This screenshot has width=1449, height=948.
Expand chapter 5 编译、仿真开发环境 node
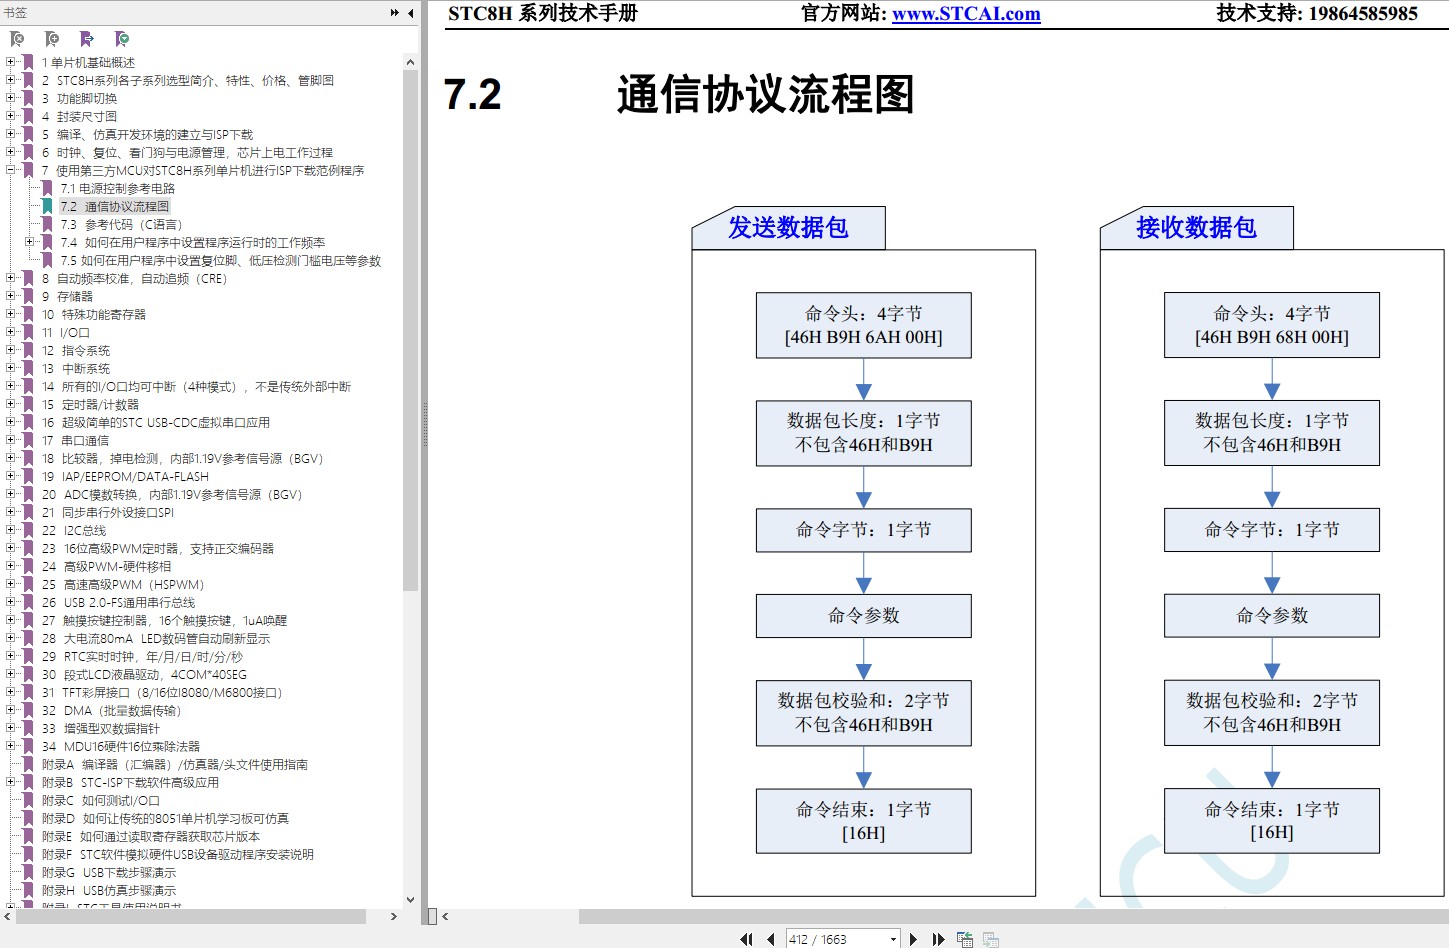(x=11, y=134)
